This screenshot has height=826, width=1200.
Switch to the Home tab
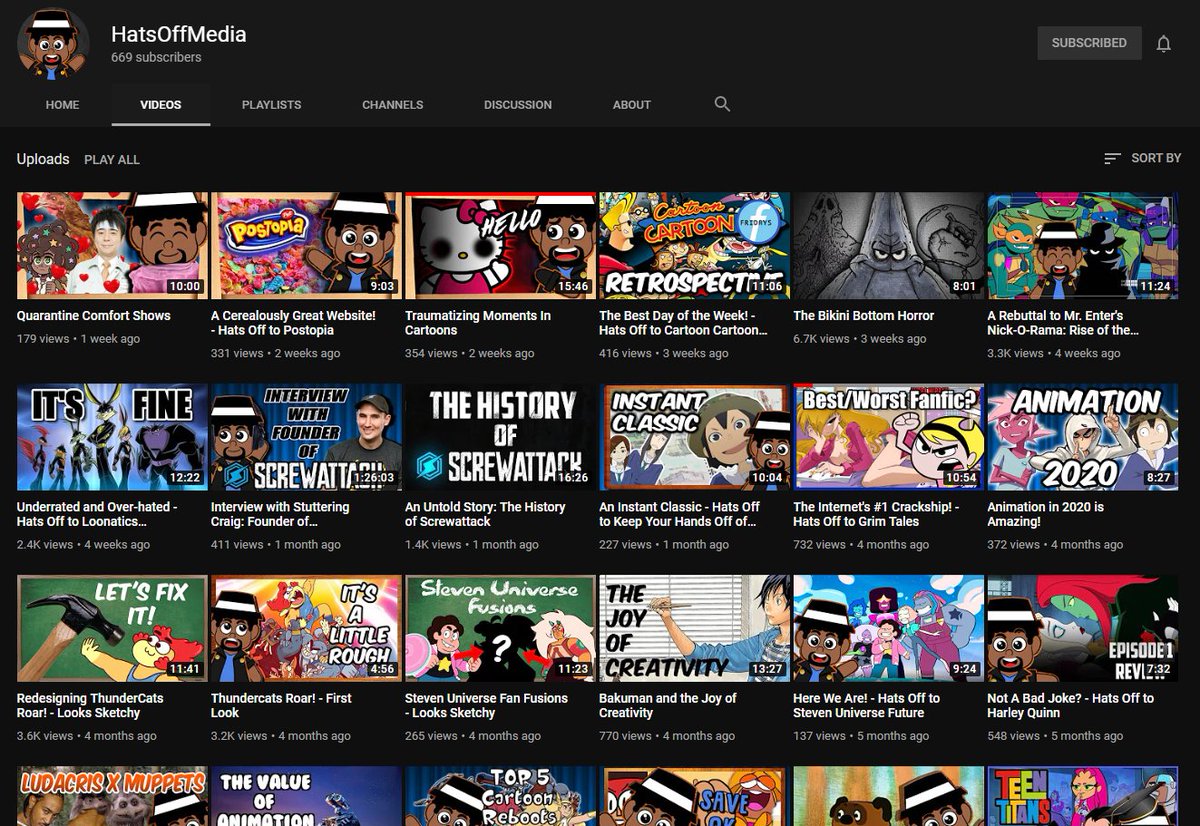click(x=62, y=105)
